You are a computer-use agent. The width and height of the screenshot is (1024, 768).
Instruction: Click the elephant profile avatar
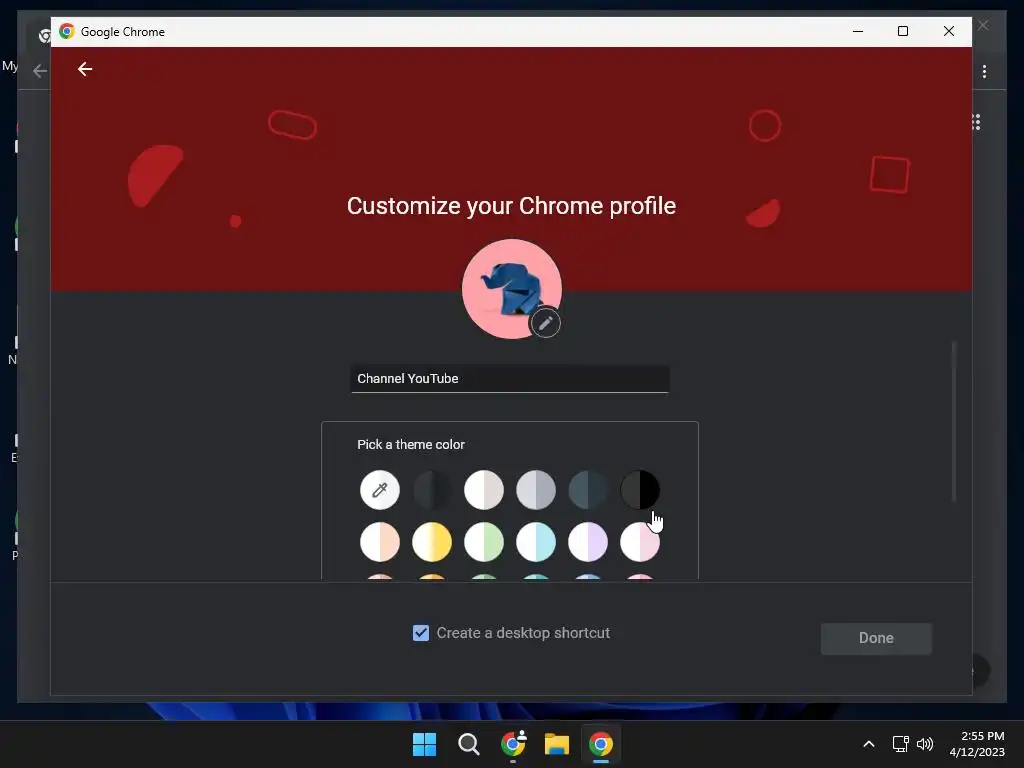(x=511, y=289)
